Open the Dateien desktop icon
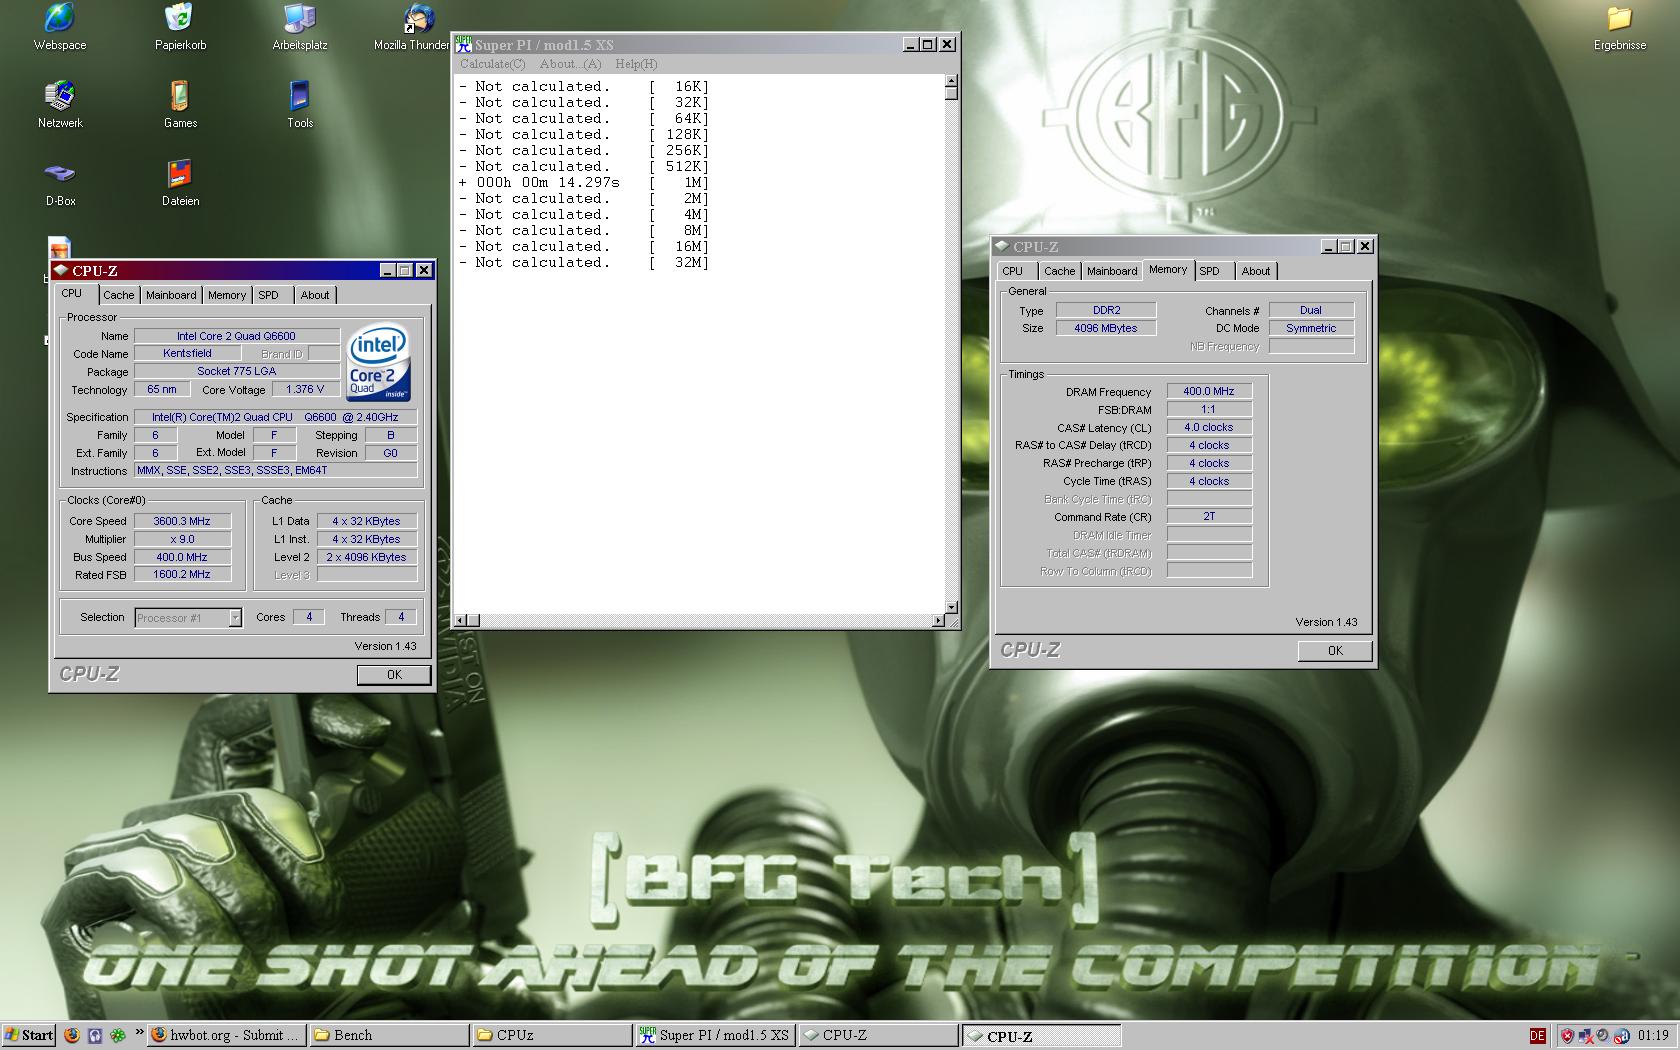 (x=180, y=183)
